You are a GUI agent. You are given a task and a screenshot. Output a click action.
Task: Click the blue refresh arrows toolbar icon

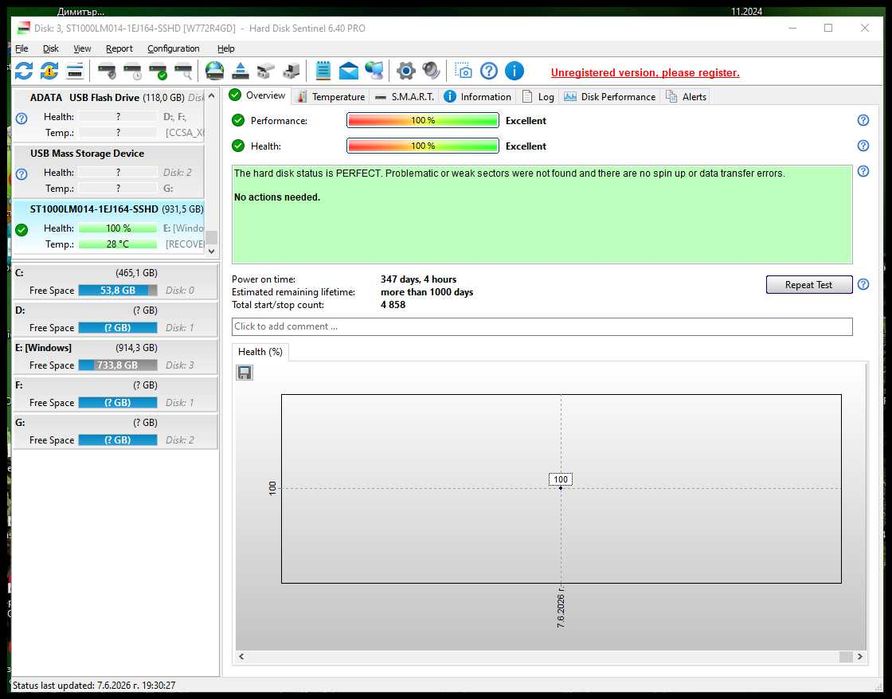23,71
